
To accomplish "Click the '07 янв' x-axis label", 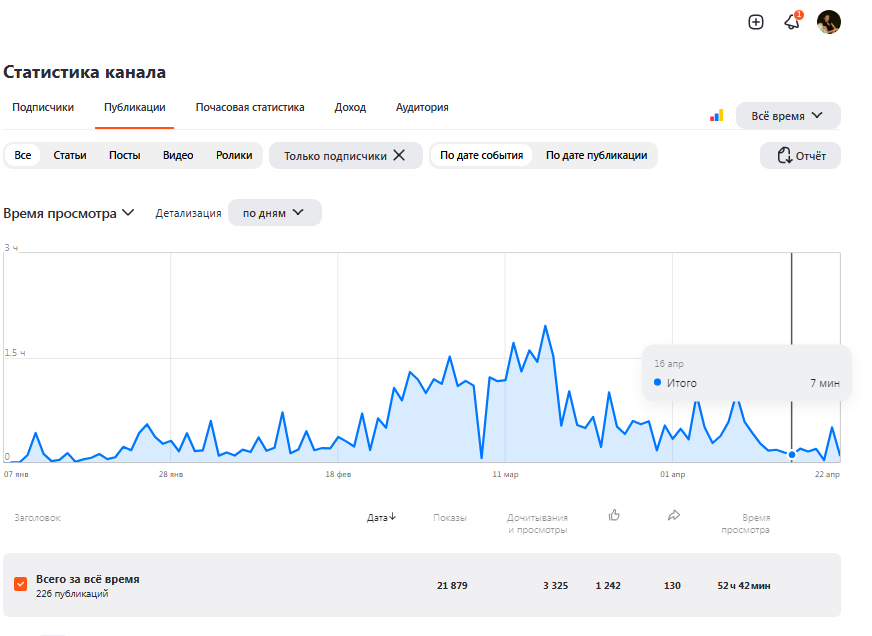I will 16,474.
